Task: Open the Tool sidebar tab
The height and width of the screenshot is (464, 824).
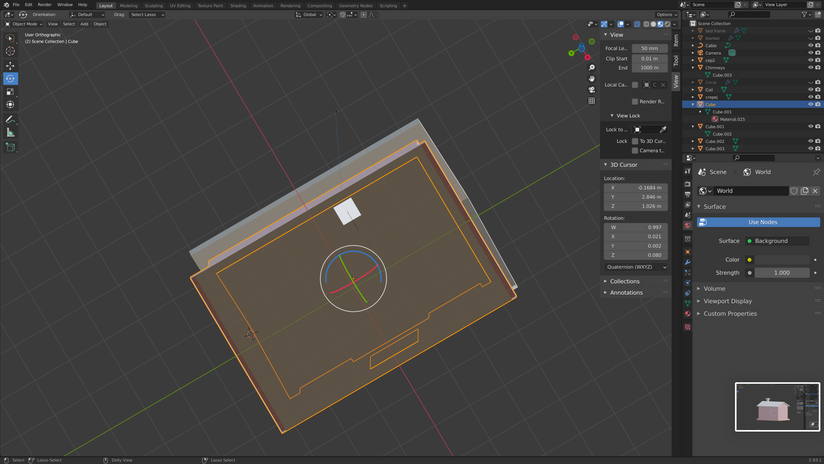Action: (x=676, y=60)
